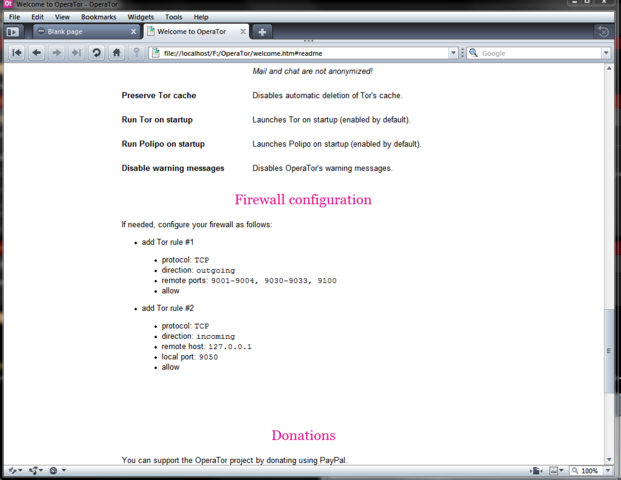Open the Help menu

(201, 17)
